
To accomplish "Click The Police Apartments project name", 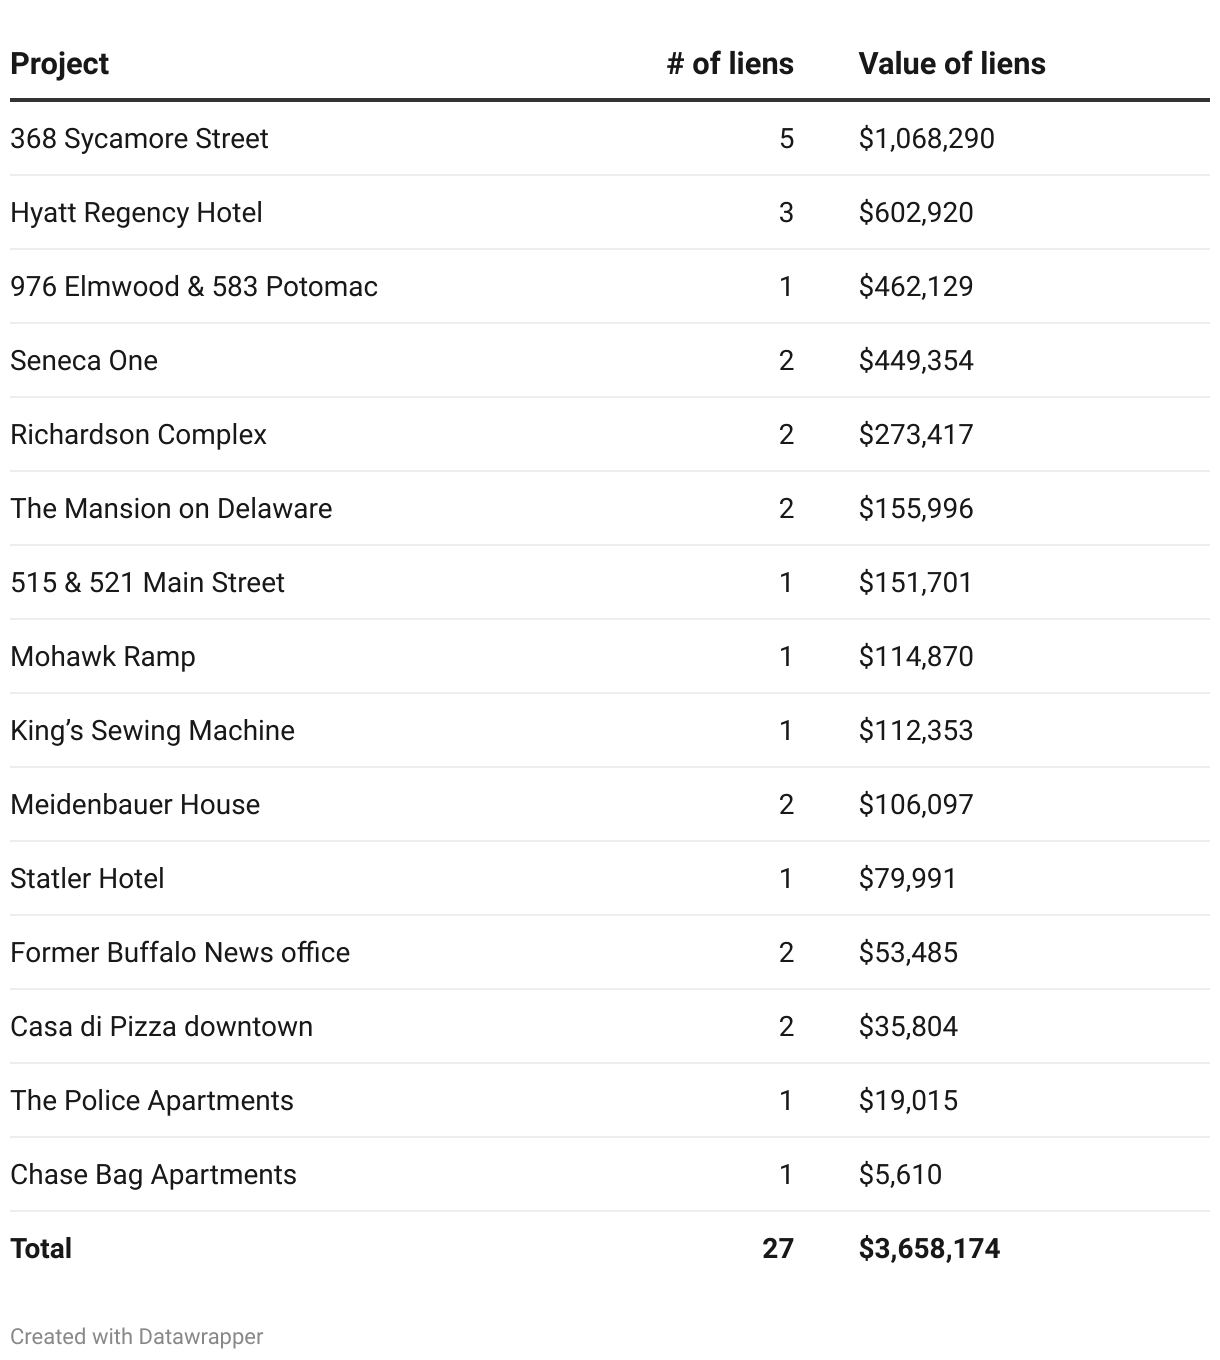I will point(152,1100).
